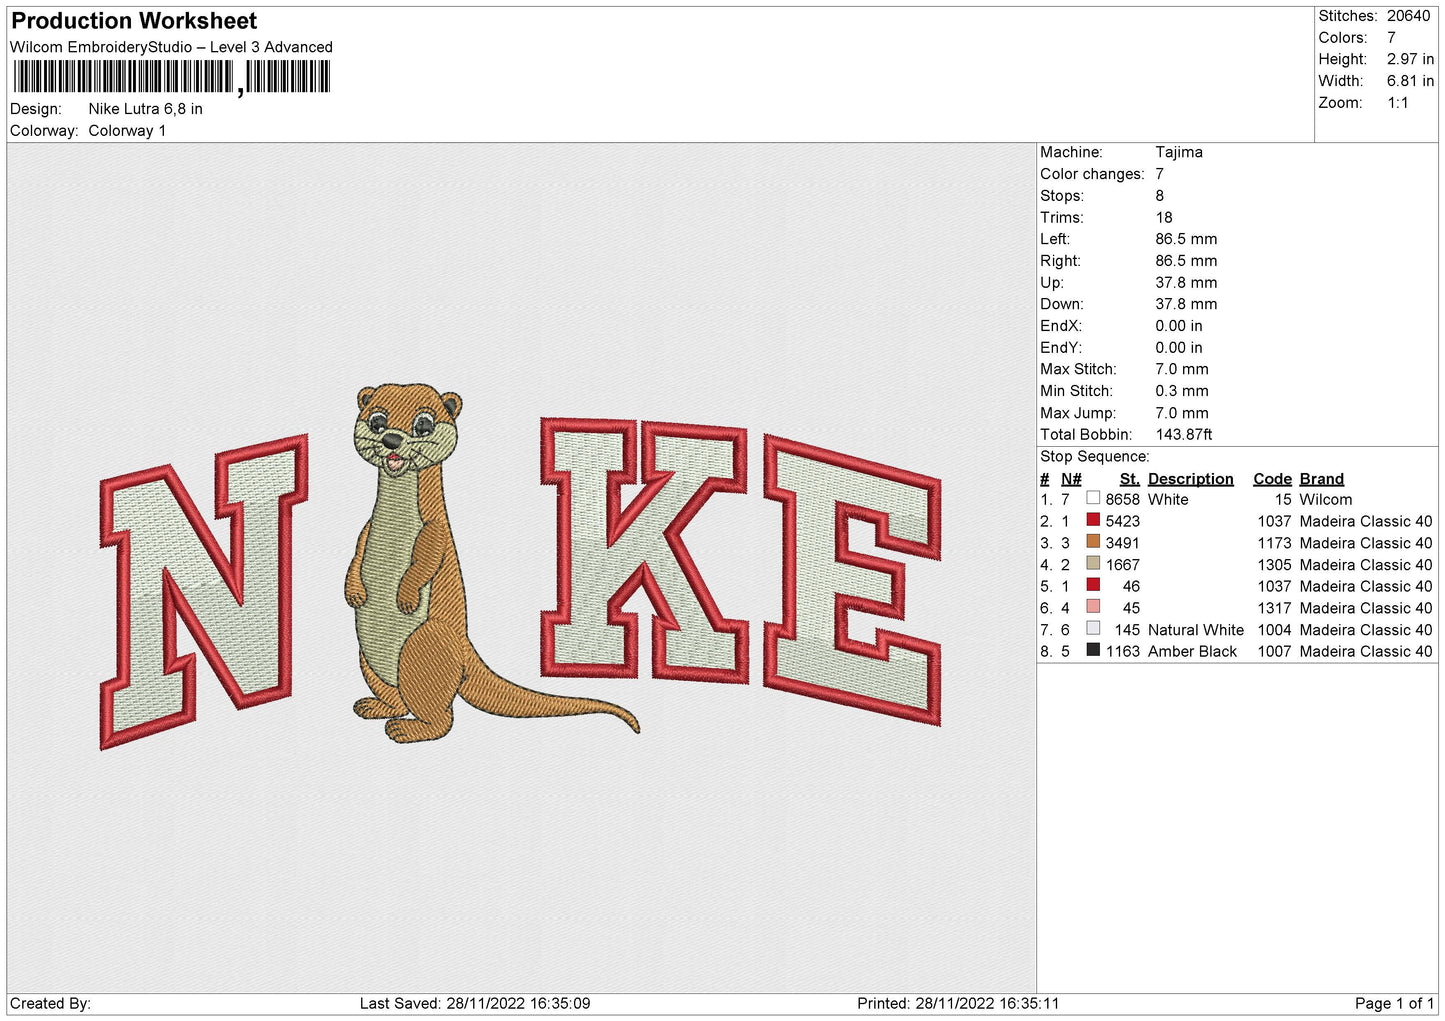
Task: Click the Colors value 7 in header
Action: 1391,38
